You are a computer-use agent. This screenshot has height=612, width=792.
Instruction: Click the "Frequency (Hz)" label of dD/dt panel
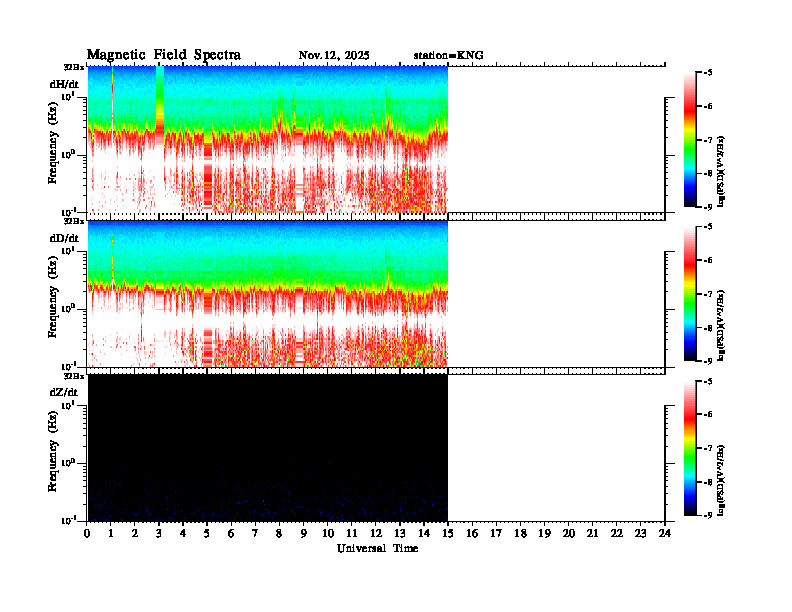(53, 297)
